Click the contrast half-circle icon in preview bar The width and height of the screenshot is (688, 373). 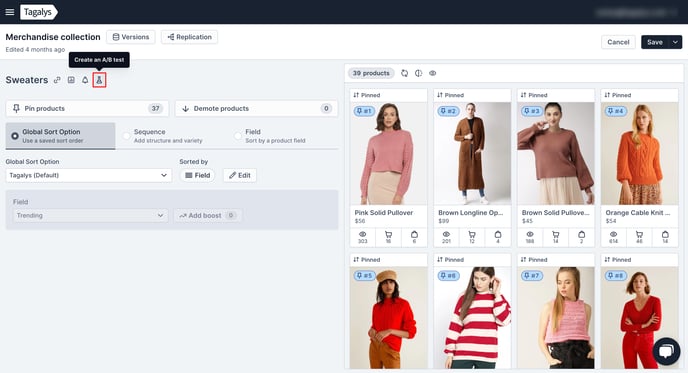419,73
